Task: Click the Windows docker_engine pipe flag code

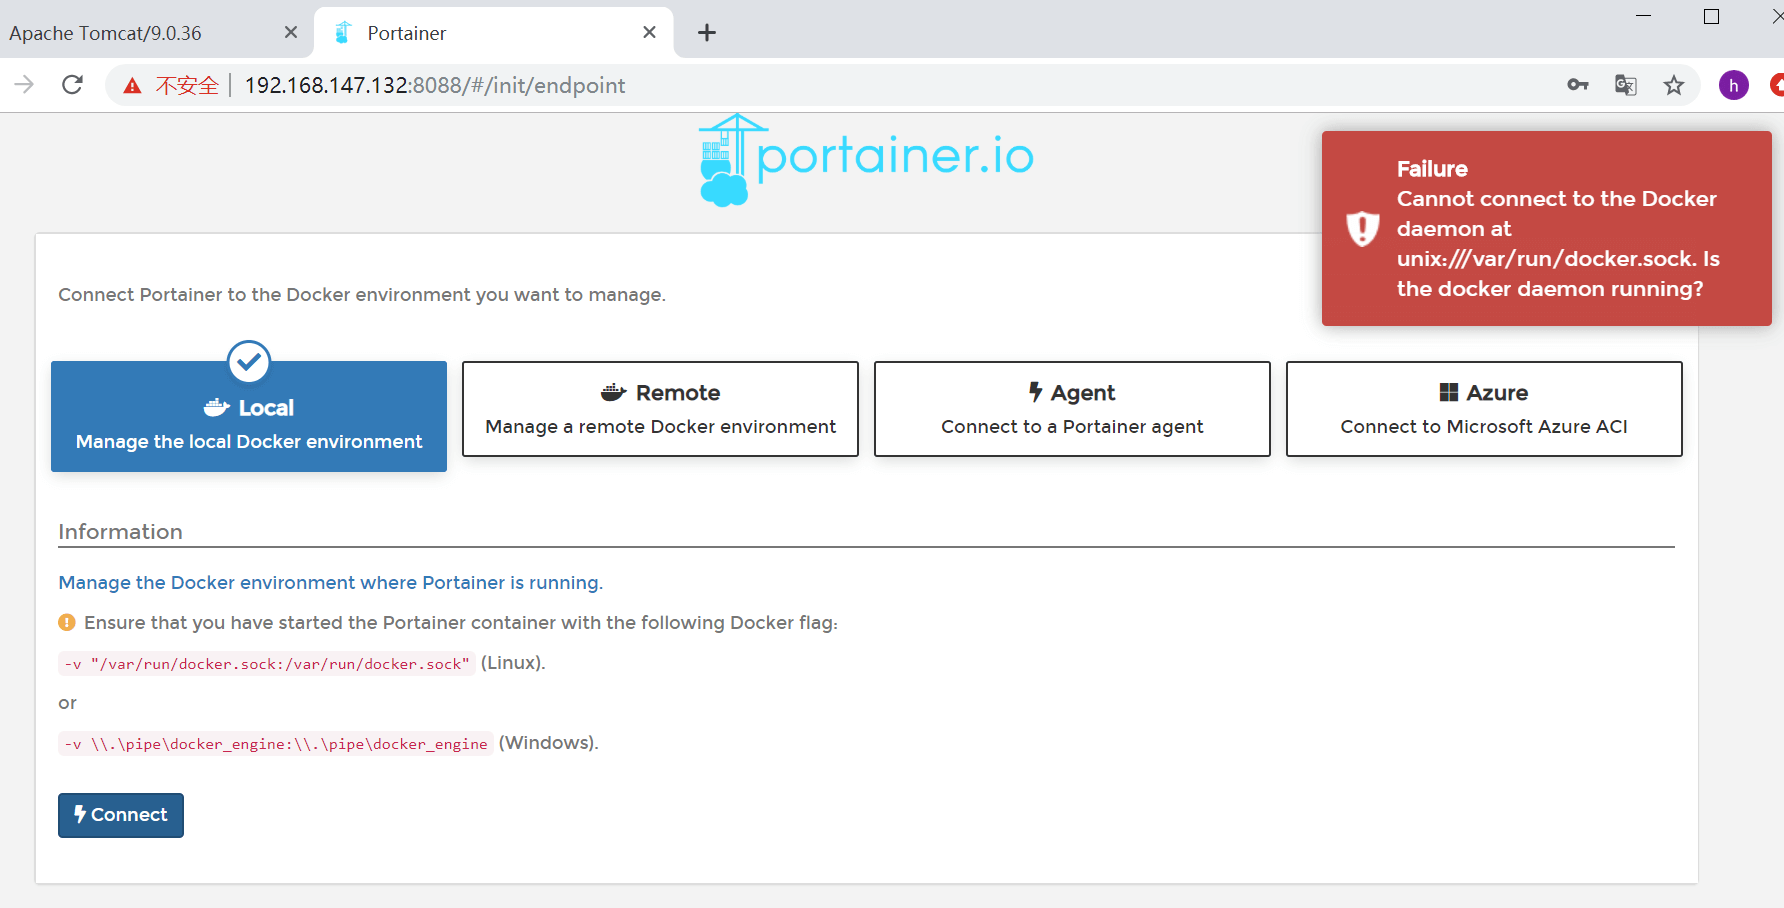Action: coord(276,744)
